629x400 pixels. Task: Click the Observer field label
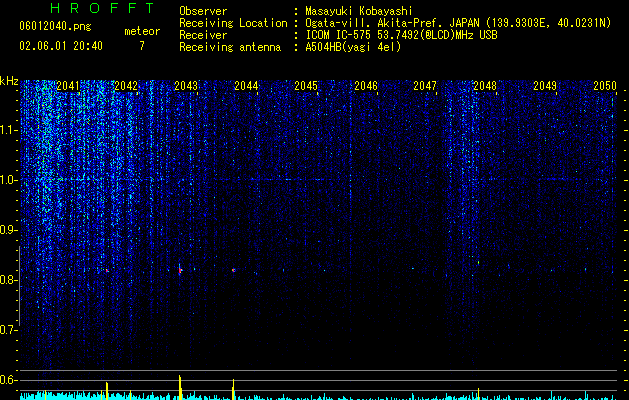click(203, 11)
